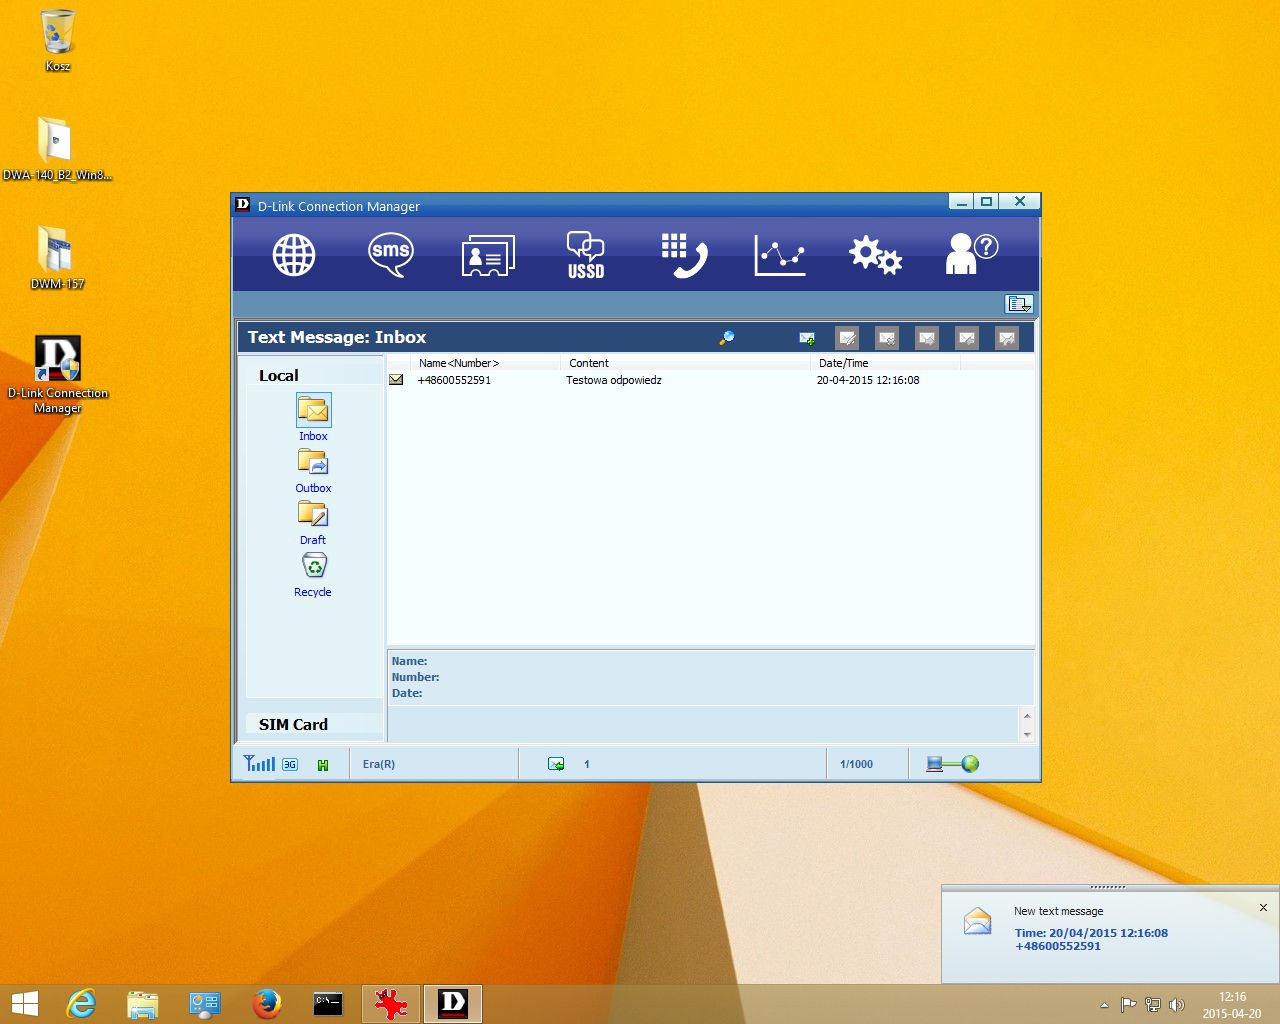
Task: Close the New text message notification
Action: (x=1263, y=908)
